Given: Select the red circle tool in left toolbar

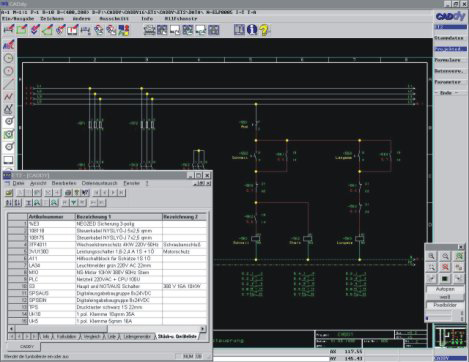Looking at the screenshot, I should click(x=9, y=71).
